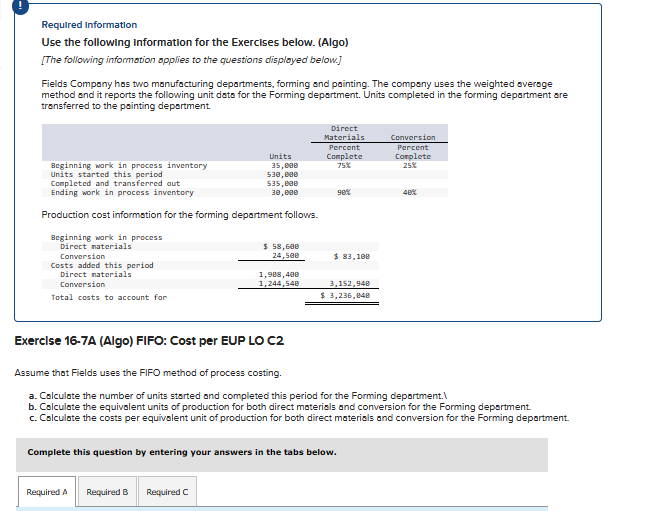
Task: Click the Fields Company description paragraph
Action: (304, 95)
